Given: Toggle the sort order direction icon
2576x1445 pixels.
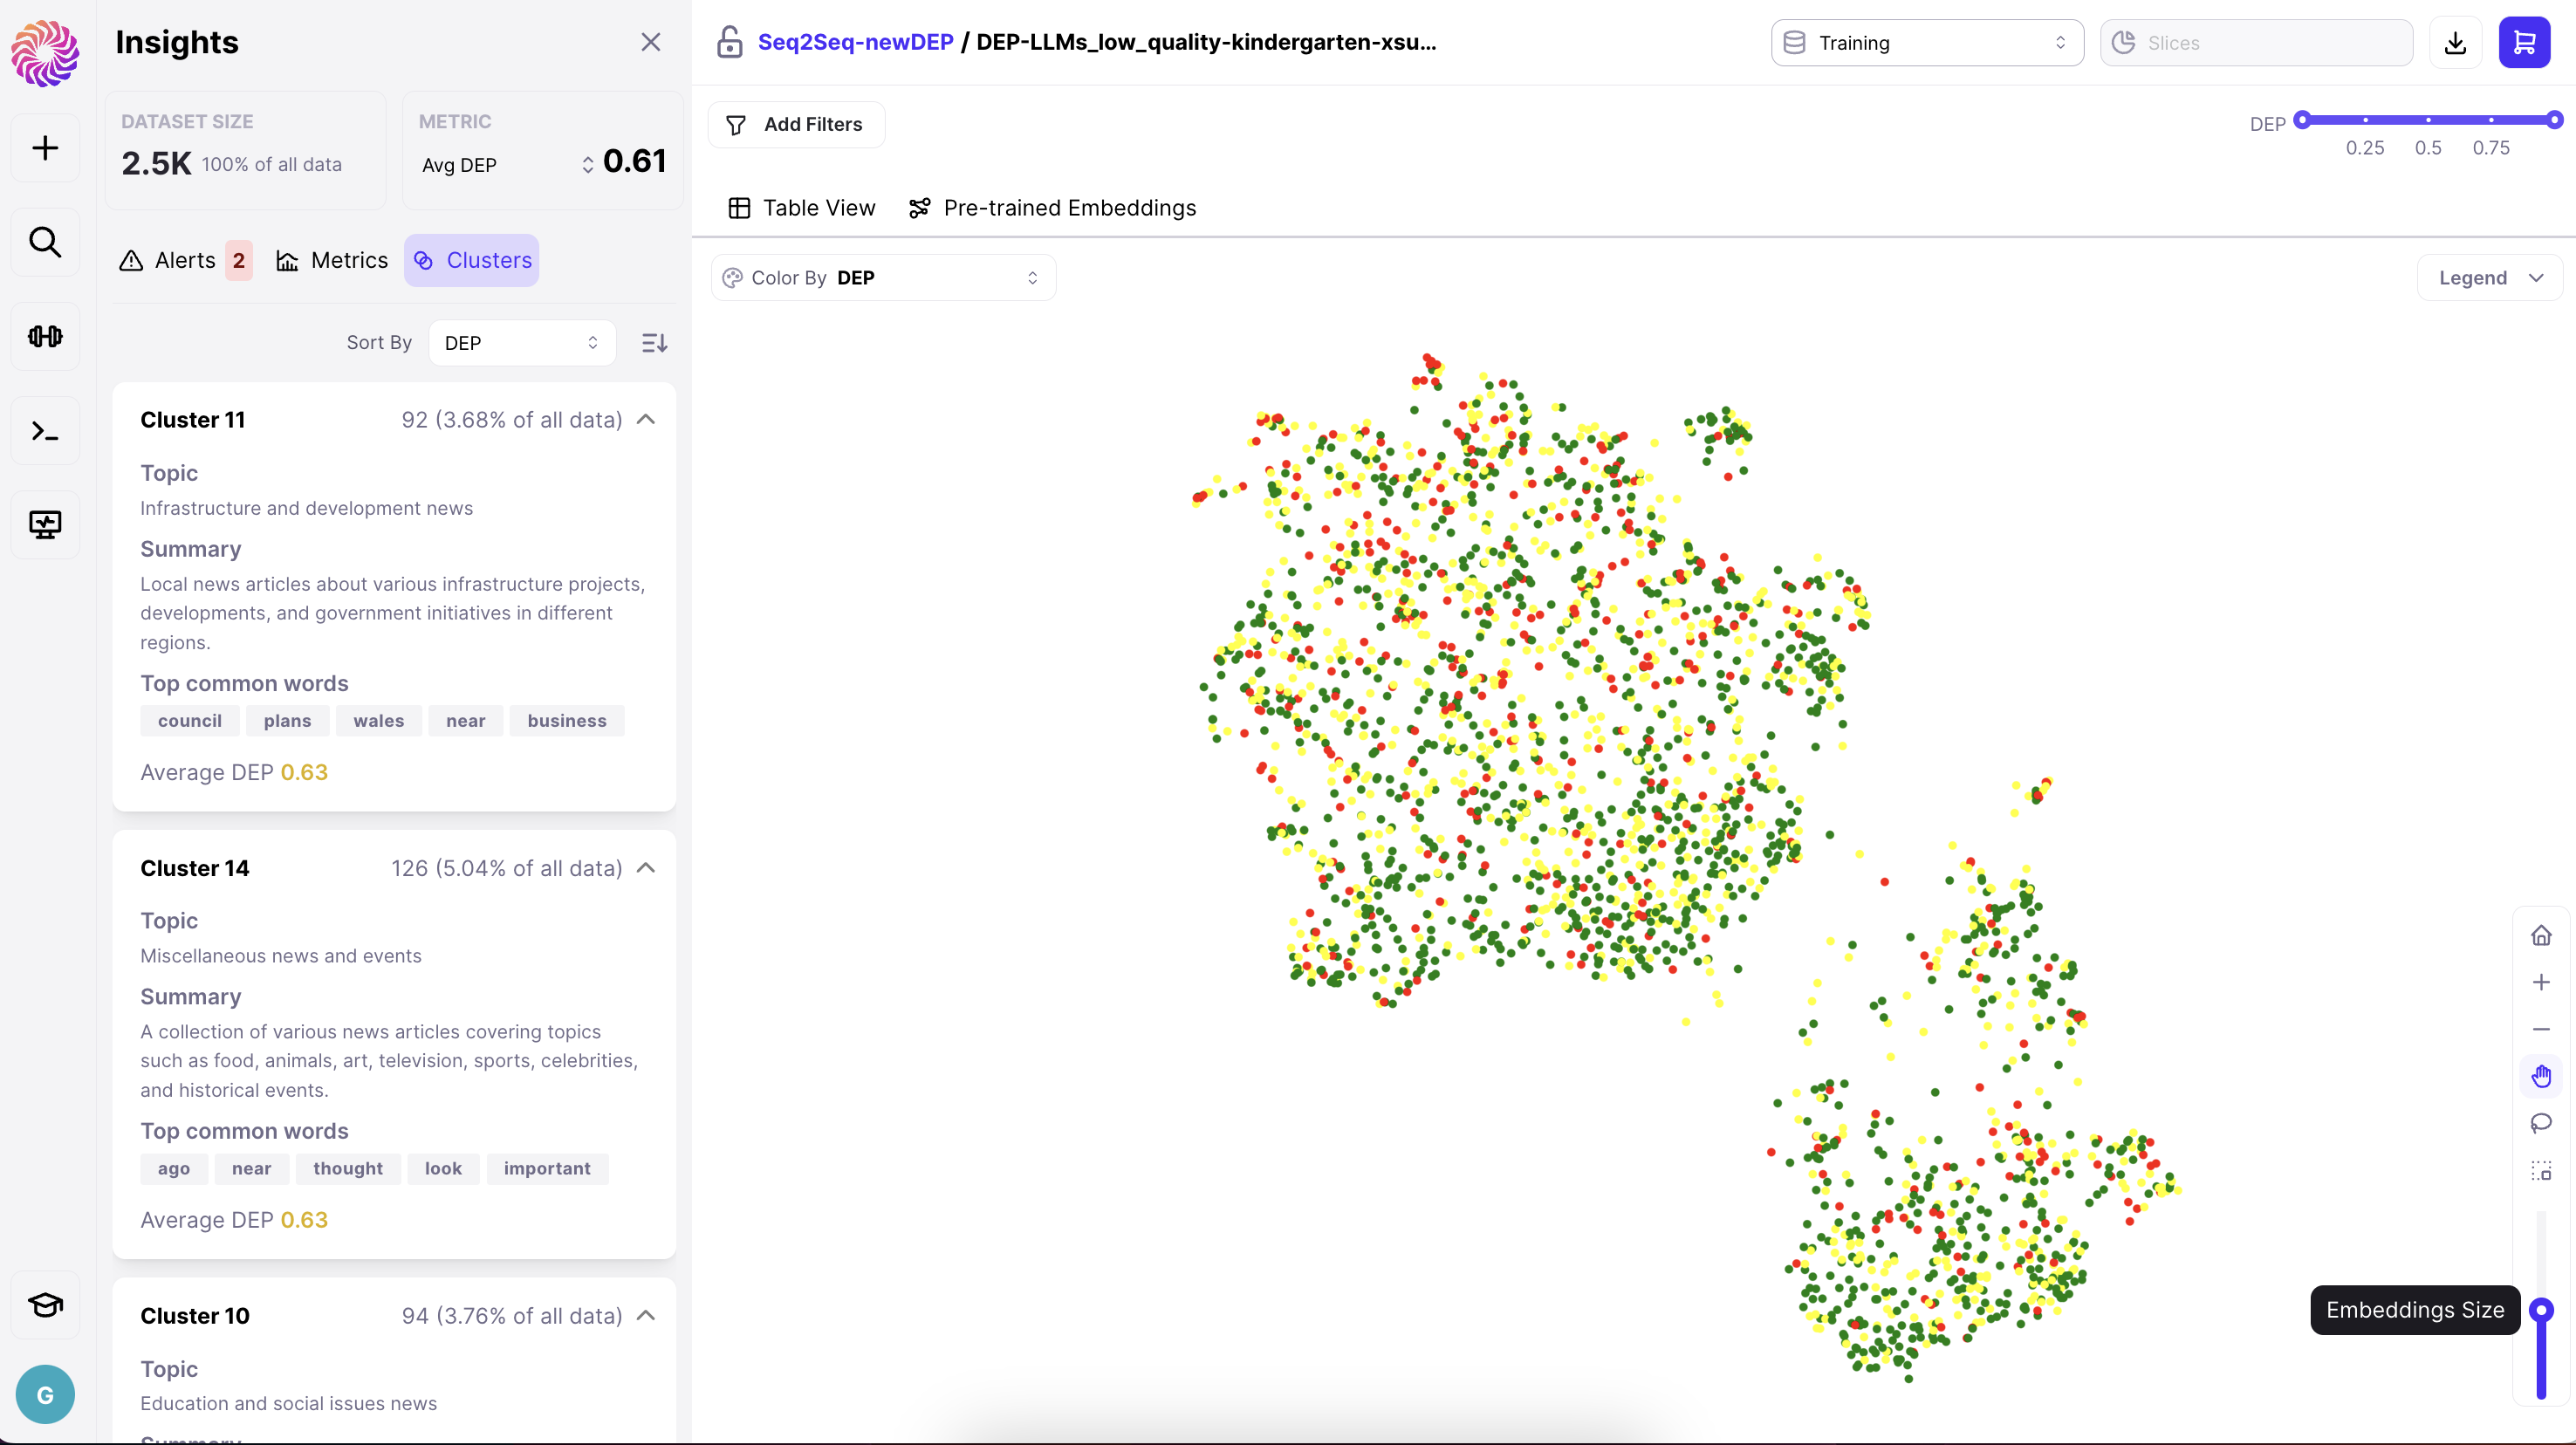Looking at the screenshot, I should 654,343.
